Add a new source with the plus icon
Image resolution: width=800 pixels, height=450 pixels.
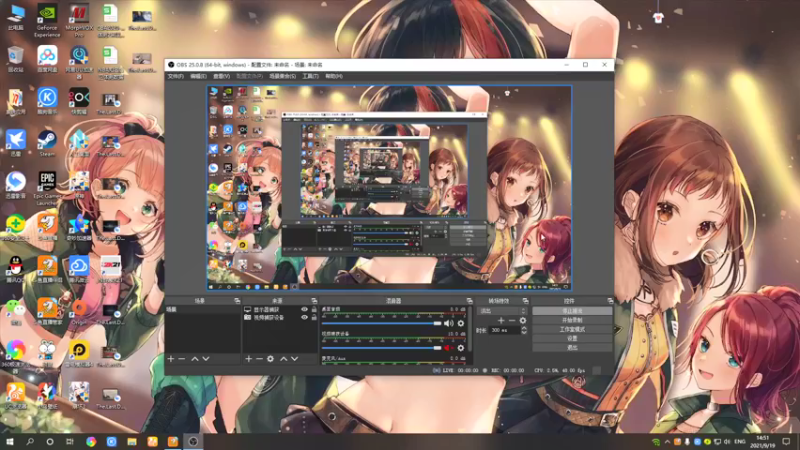pos(248,359)
